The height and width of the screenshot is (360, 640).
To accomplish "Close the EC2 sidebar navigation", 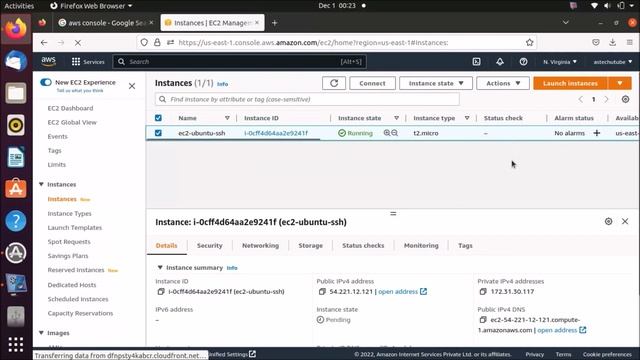I will point(132,86).
